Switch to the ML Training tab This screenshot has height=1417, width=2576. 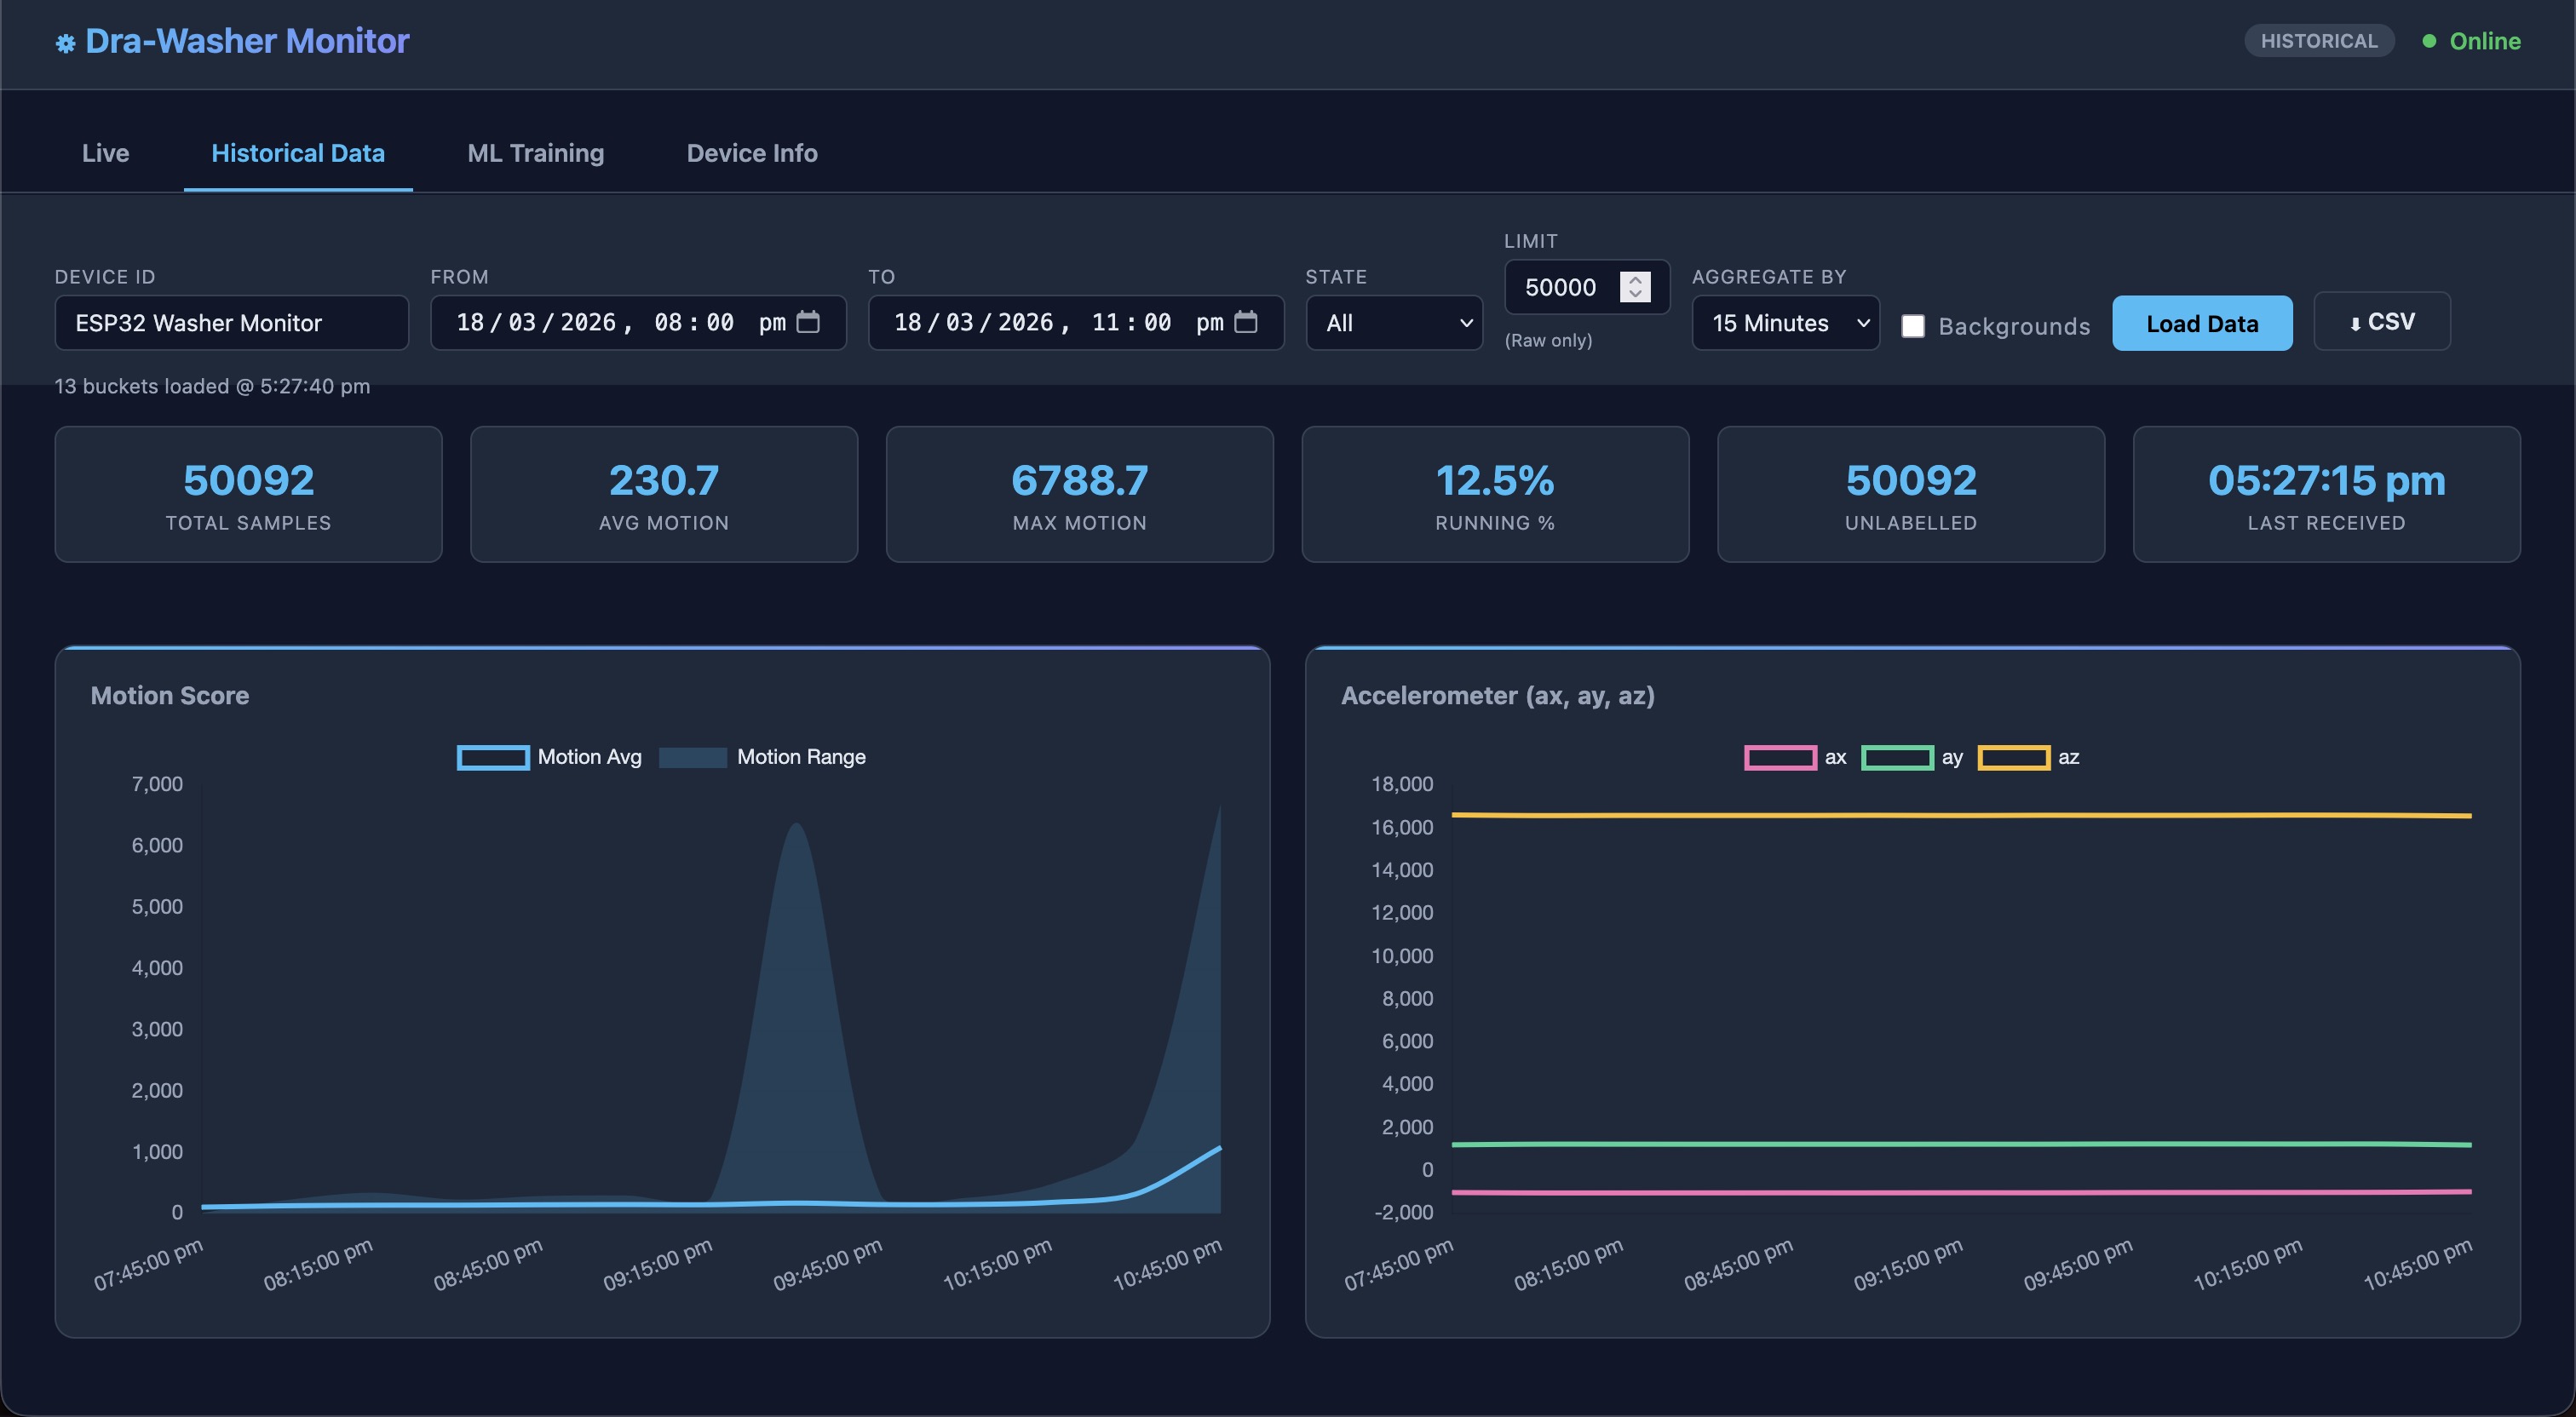pyautogui.click(x=535, y=153)
